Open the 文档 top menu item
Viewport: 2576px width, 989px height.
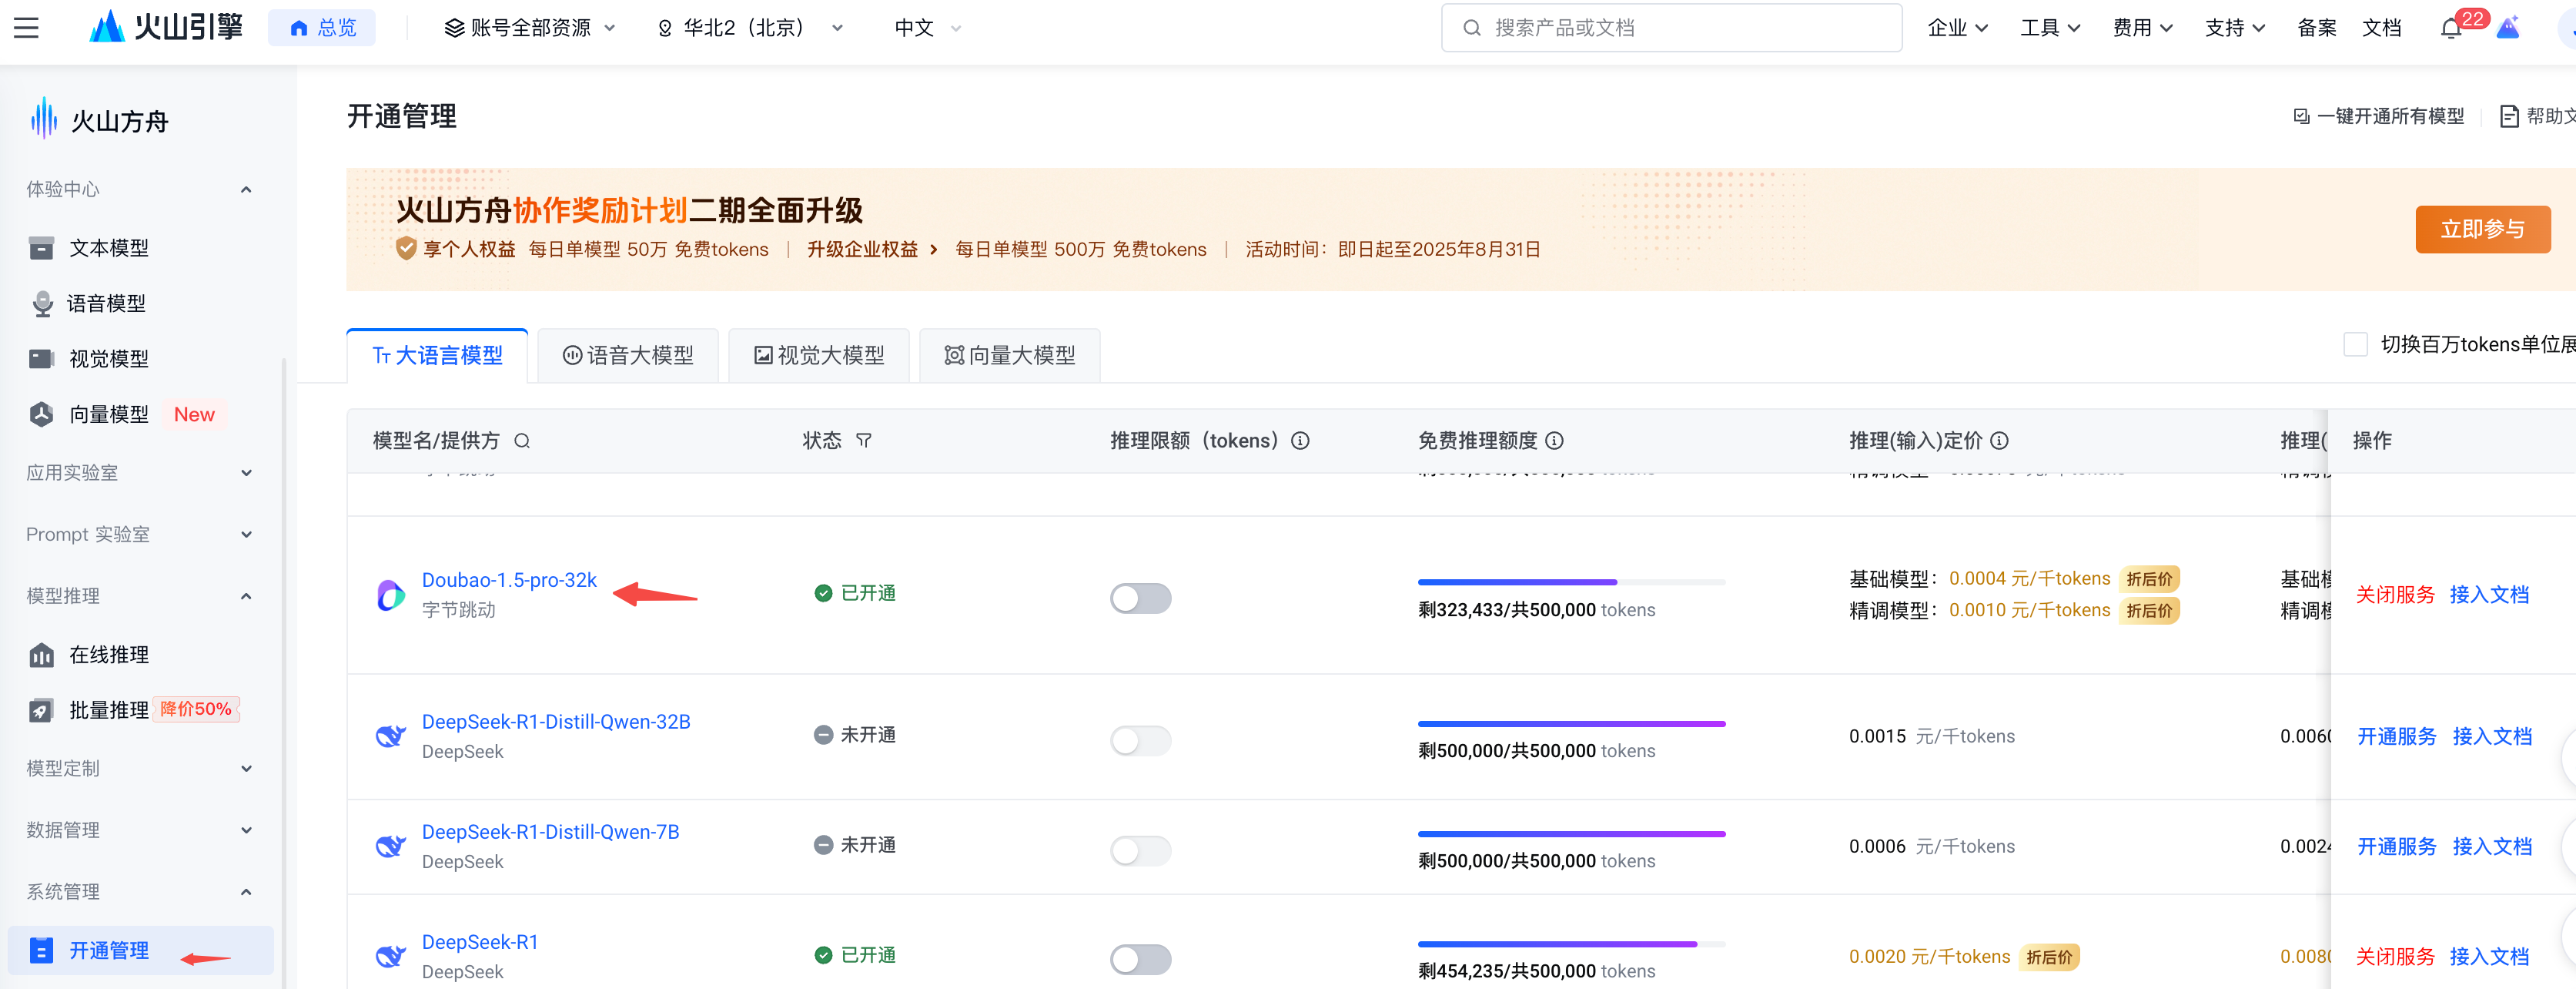pos(2381,28)
